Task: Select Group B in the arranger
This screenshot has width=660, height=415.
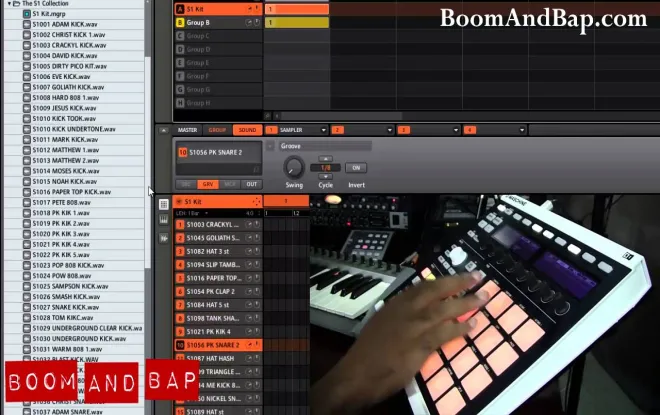Action: point(218,22)
